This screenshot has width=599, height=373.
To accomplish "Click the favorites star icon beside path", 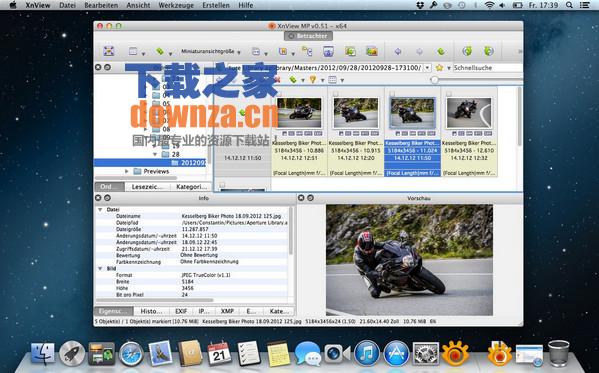I will tap(439, 68).
